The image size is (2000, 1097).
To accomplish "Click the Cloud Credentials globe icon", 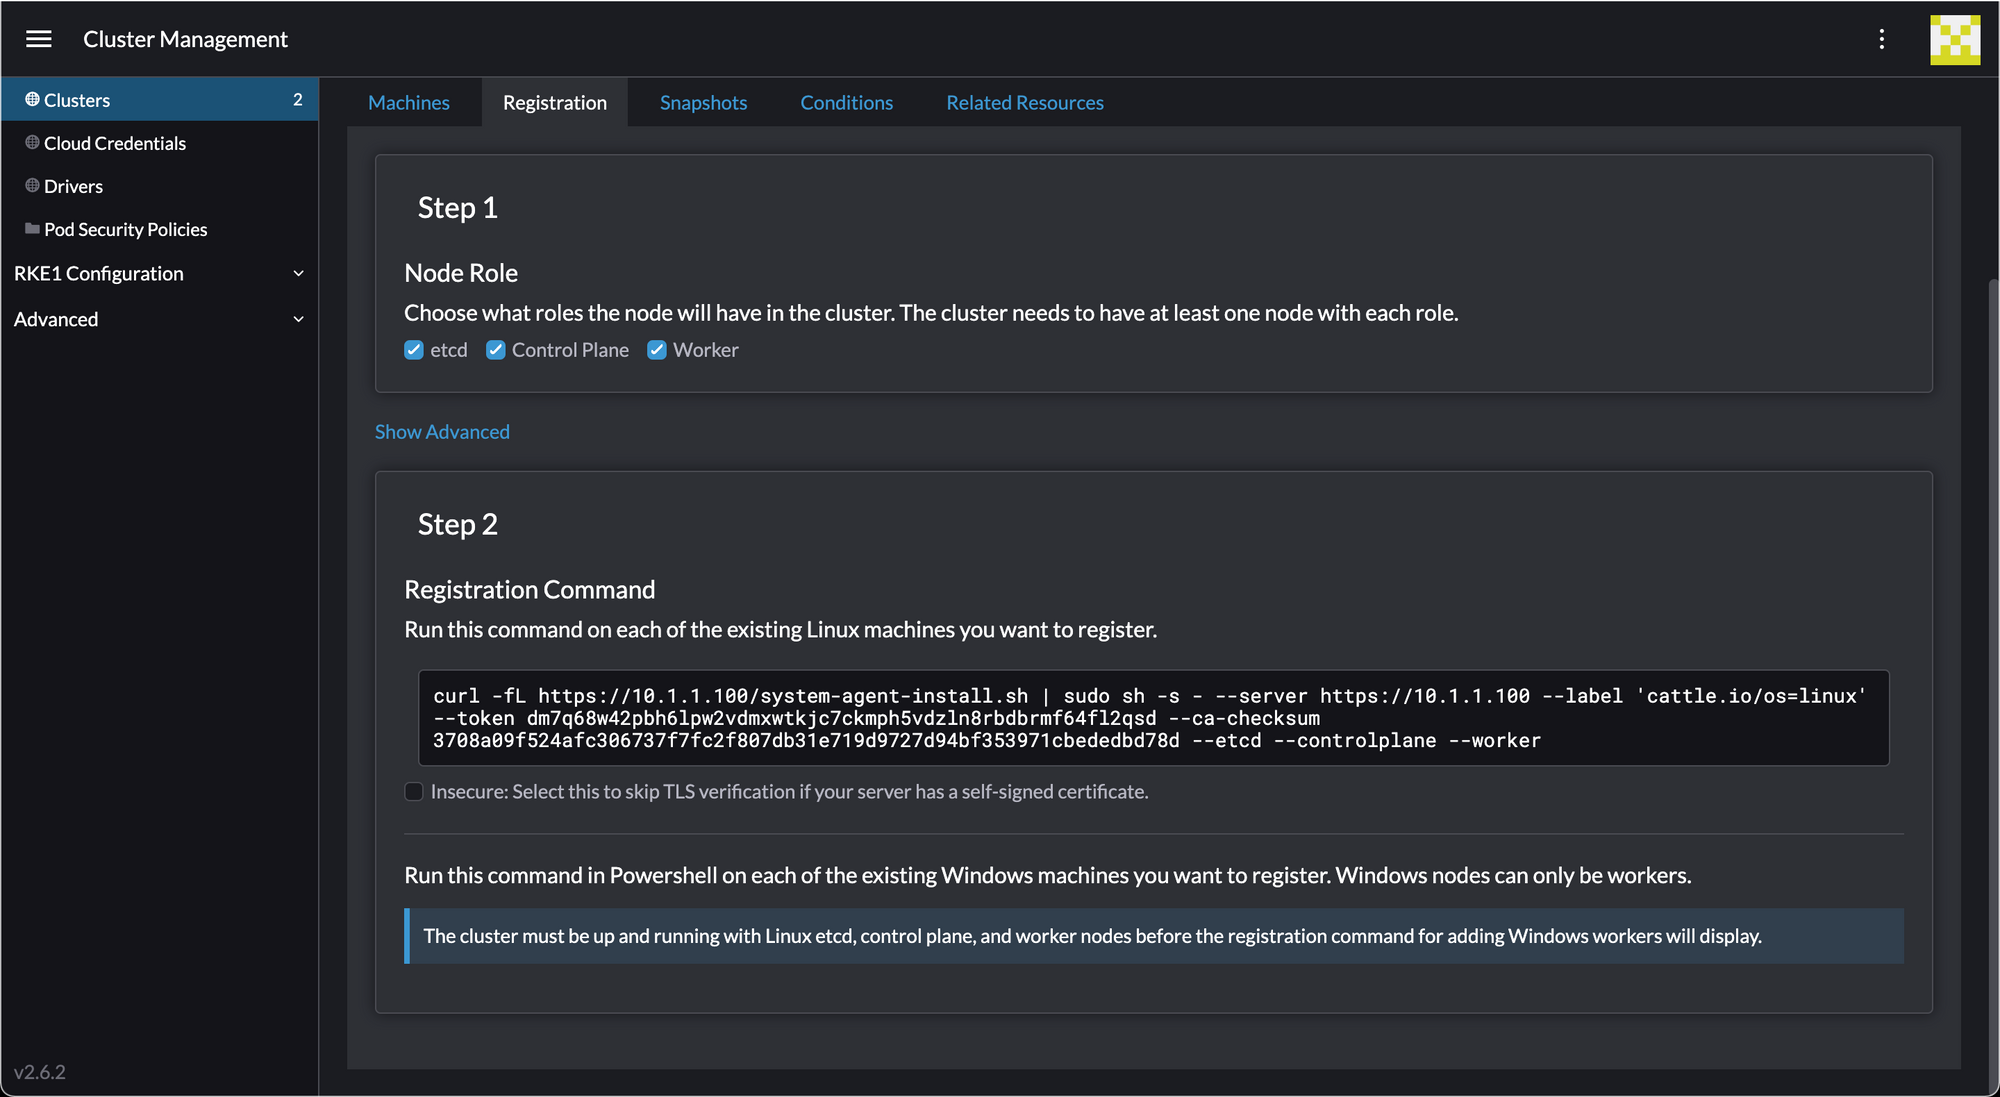I will (x=32, y=143).
